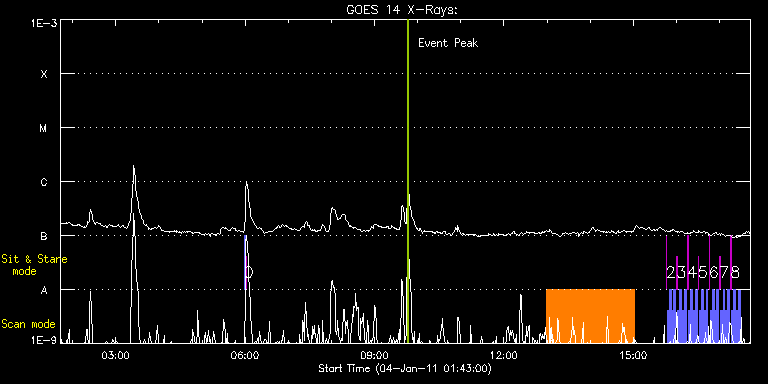Click the yellow "Sit & Stare mode" label

tap(34, 265)
